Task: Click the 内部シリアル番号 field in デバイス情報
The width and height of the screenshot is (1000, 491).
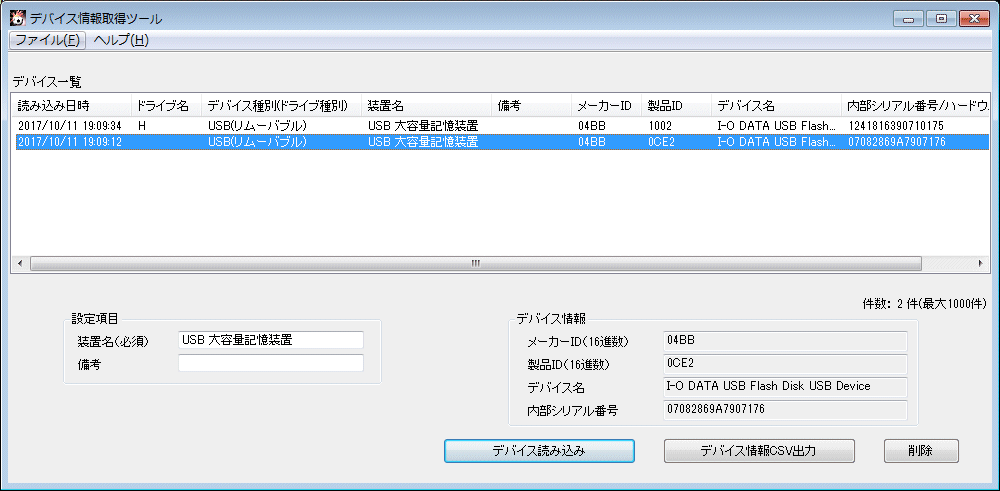Action: click(x=784, y=409)
